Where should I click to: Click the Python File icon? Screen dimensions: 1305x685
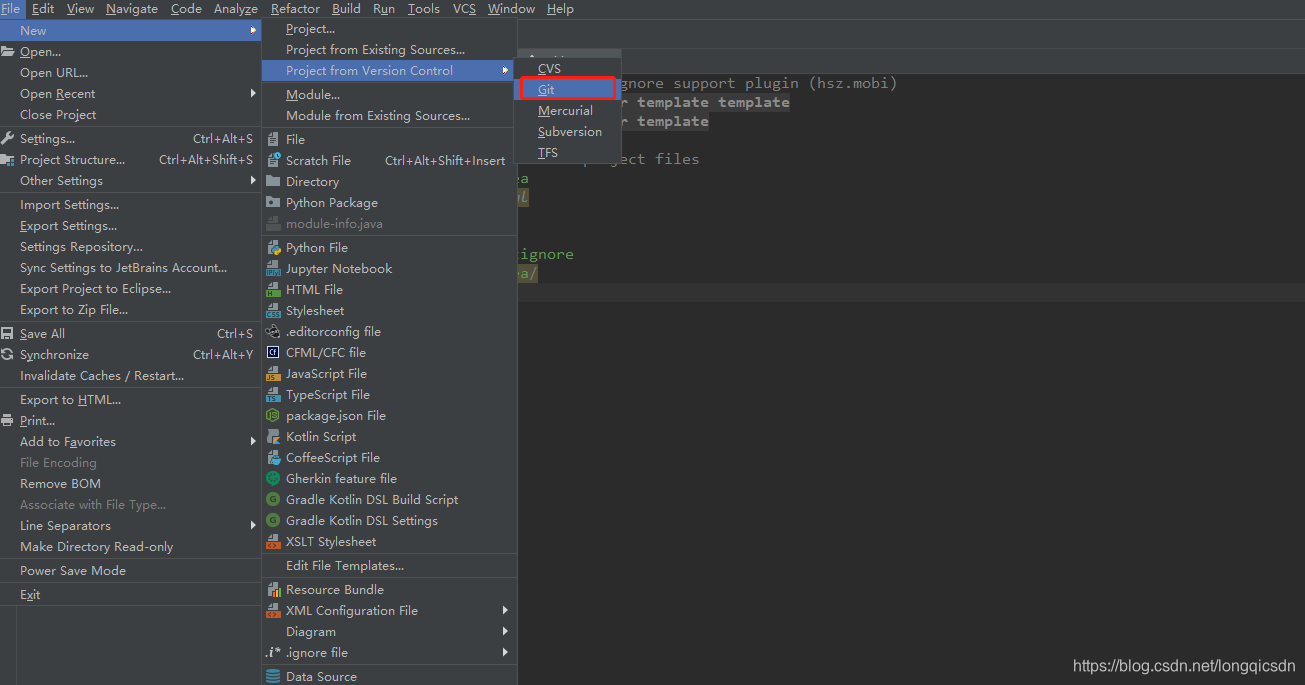(x=273, y=248)
